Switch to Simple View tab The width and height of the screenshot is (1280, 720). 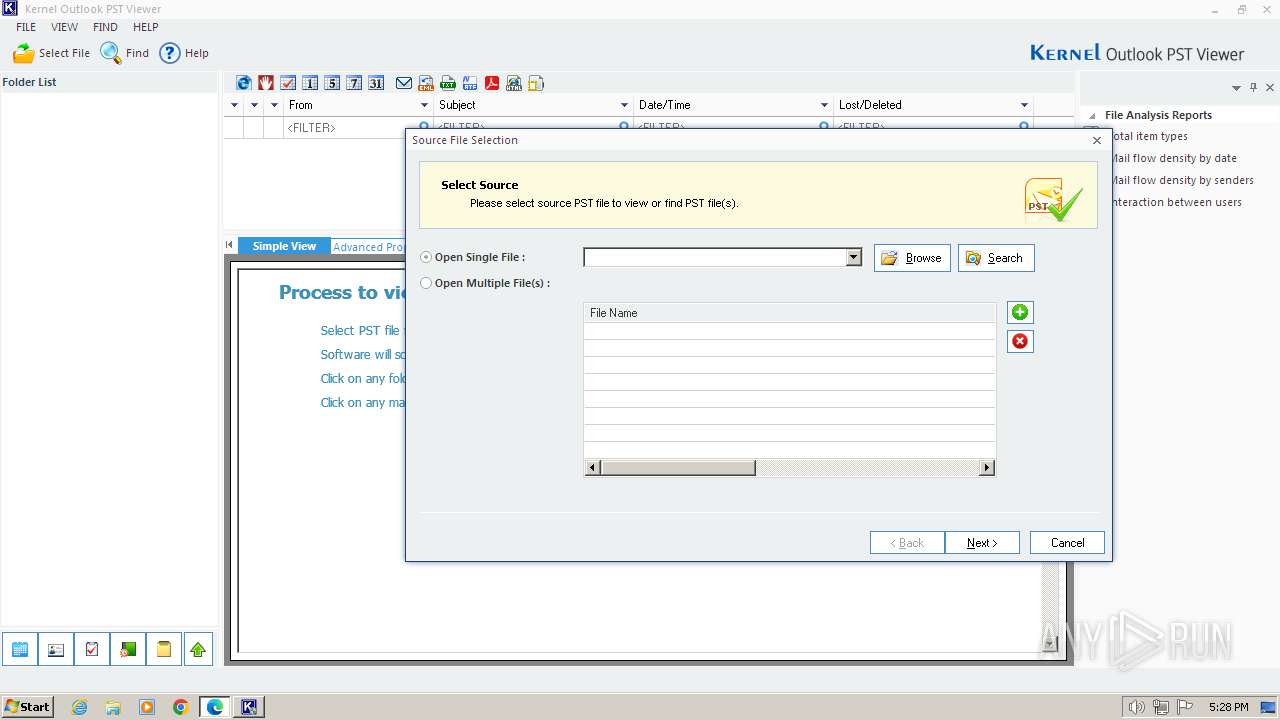point(284,246)
